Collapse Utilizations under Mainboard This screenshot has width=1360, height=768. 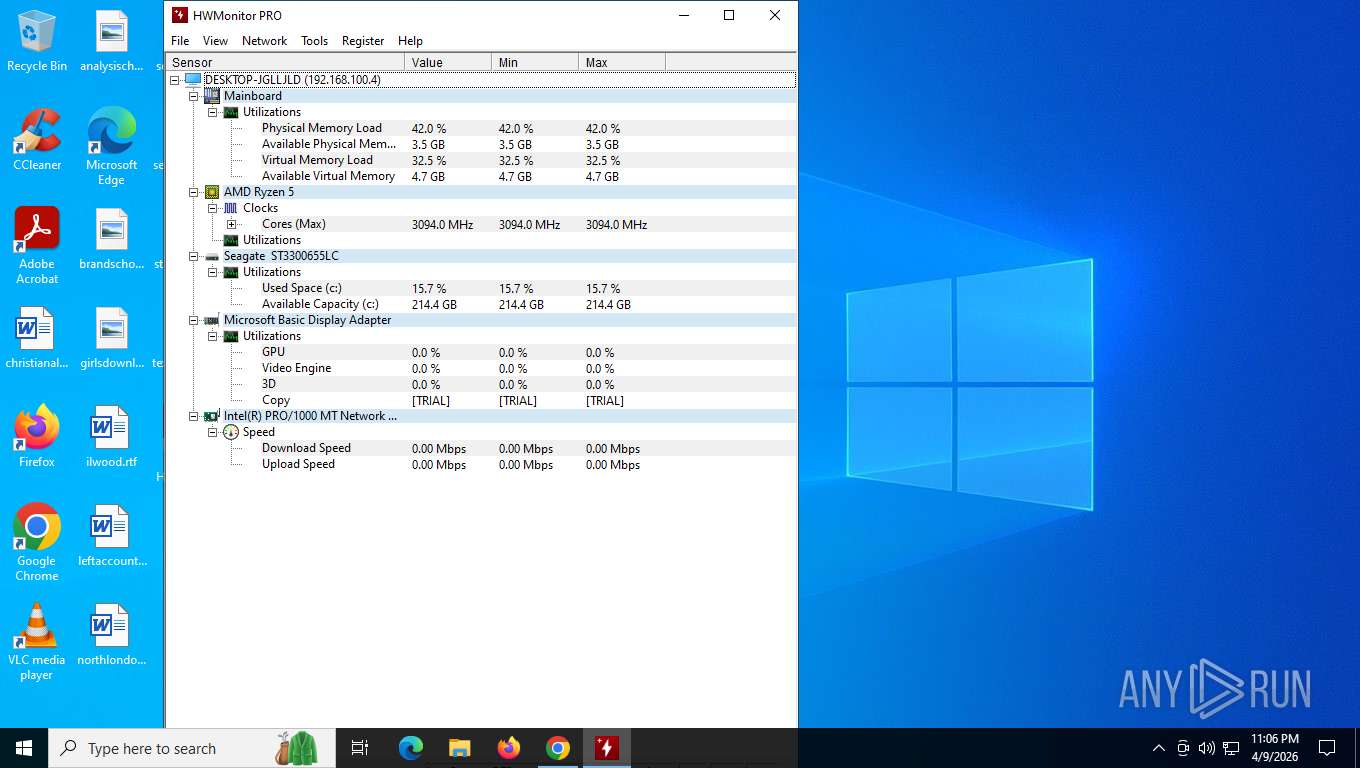[x=213, y=112]
